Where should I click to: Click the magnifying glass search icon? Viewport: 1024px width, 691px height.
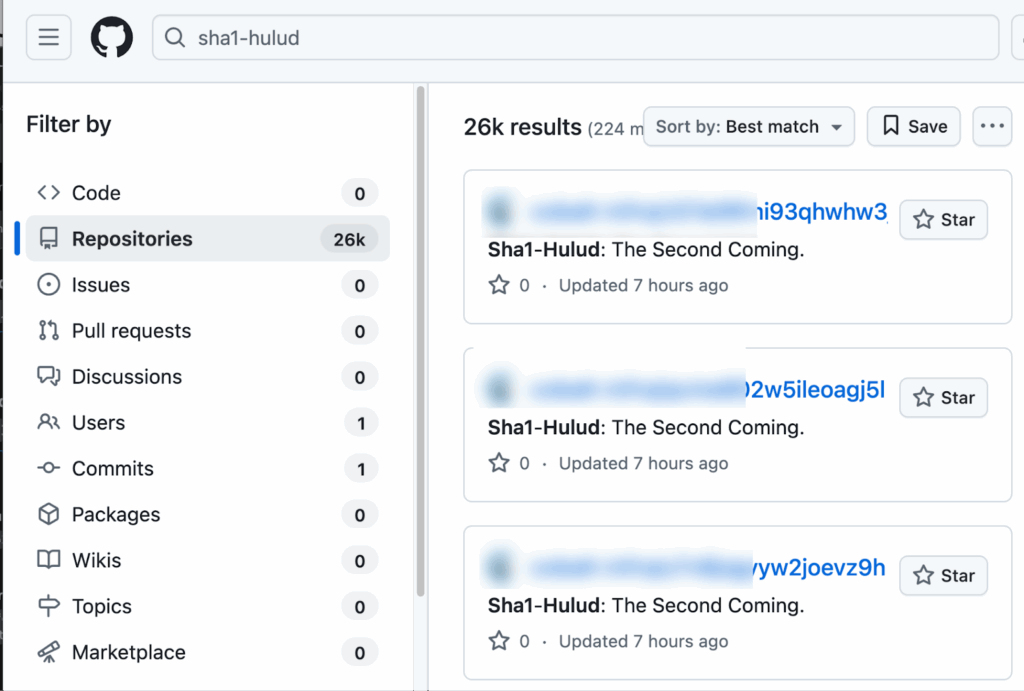[174, 37]
